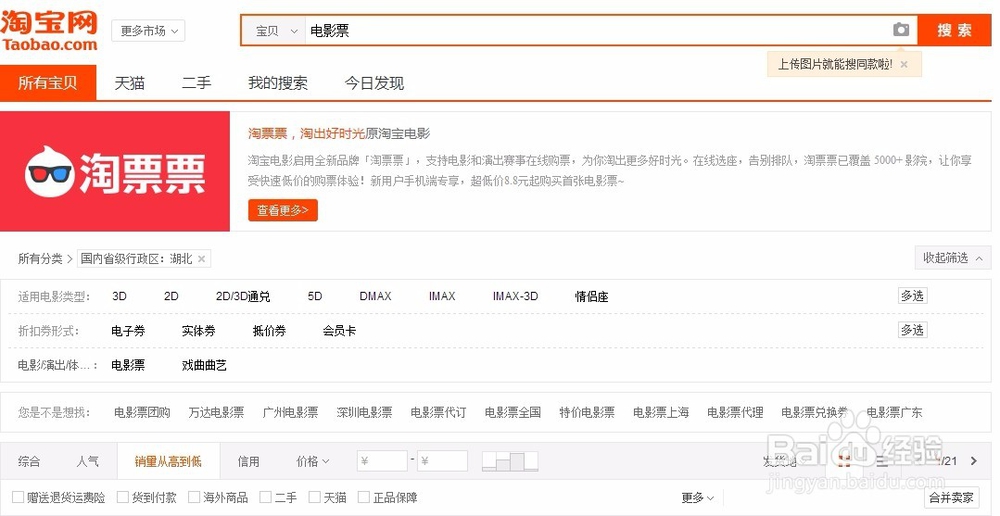
Task: Click suggestion 电影票代订
Action: click(438, 413)
